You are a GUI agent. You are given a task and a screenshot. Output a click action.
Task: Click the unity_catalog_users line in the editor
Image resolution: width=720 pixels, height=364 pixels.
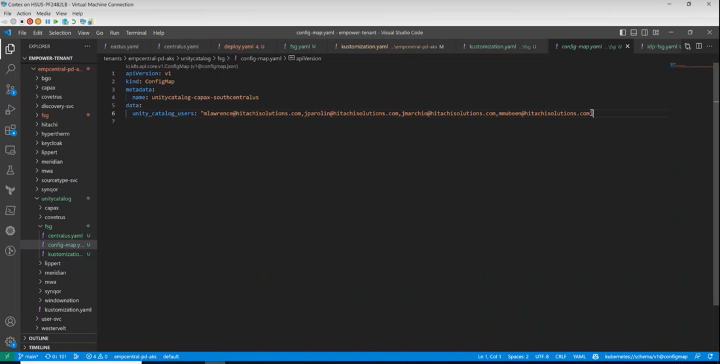[x=362, y=113]
